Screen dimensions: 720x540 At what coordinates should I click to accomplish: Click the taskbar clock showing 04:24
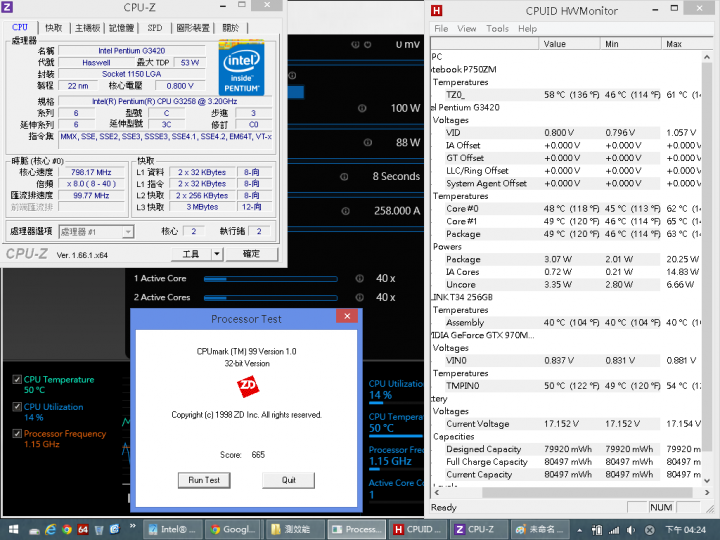[686, 530]
